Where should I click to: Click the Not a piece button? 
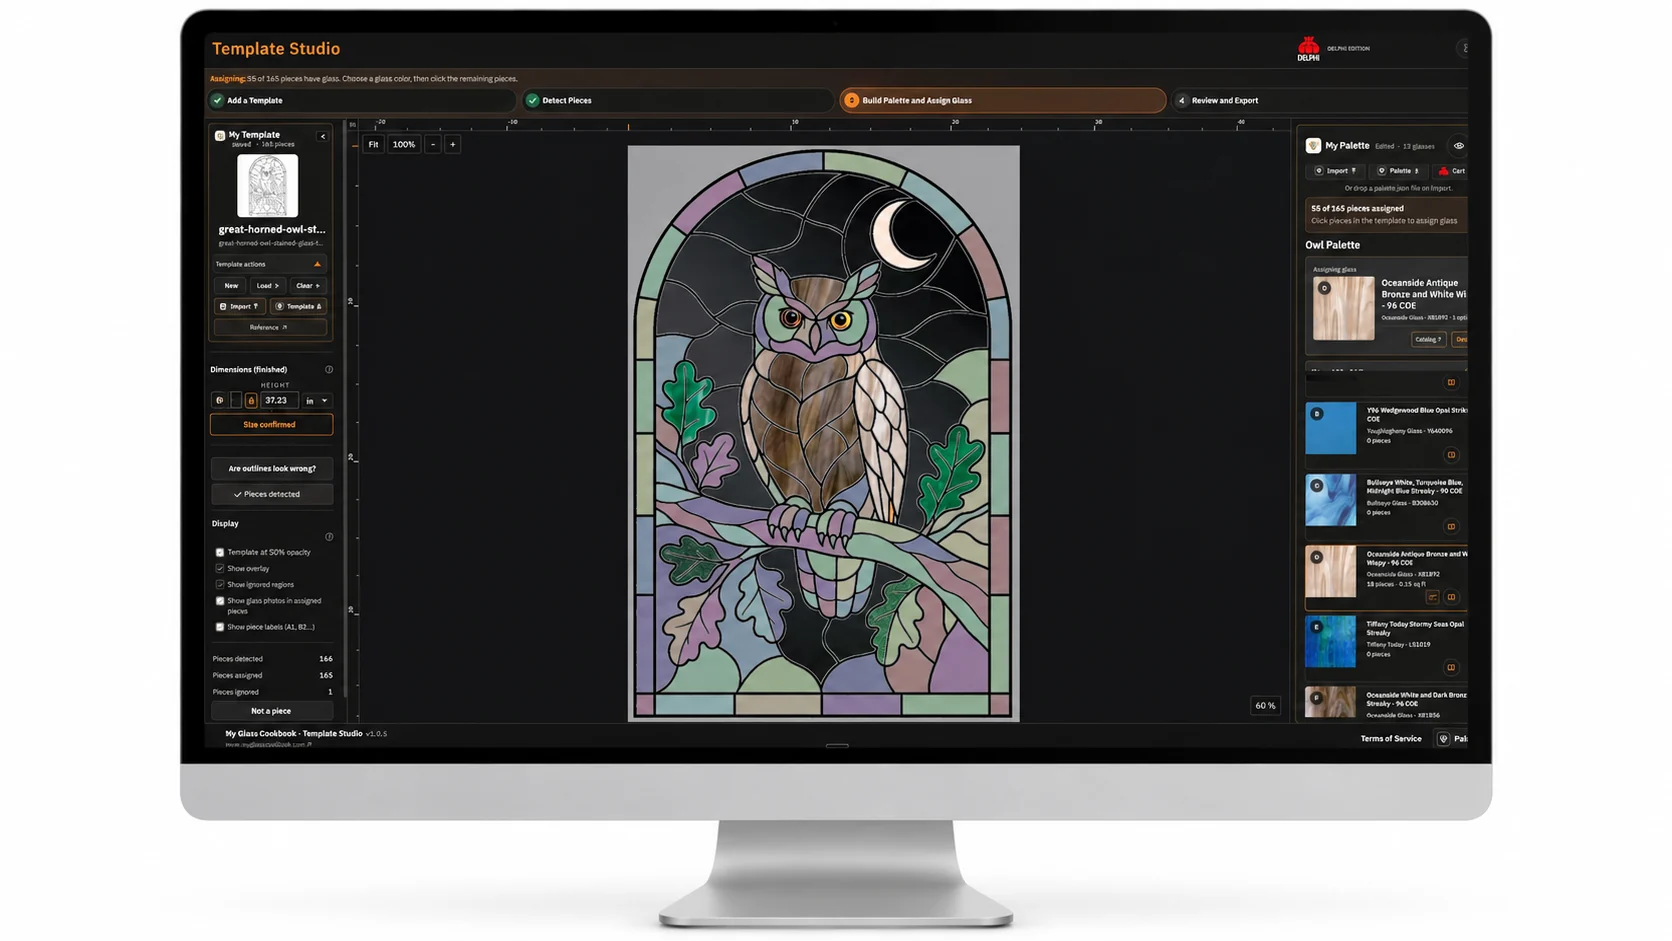(x=271, y=711)
